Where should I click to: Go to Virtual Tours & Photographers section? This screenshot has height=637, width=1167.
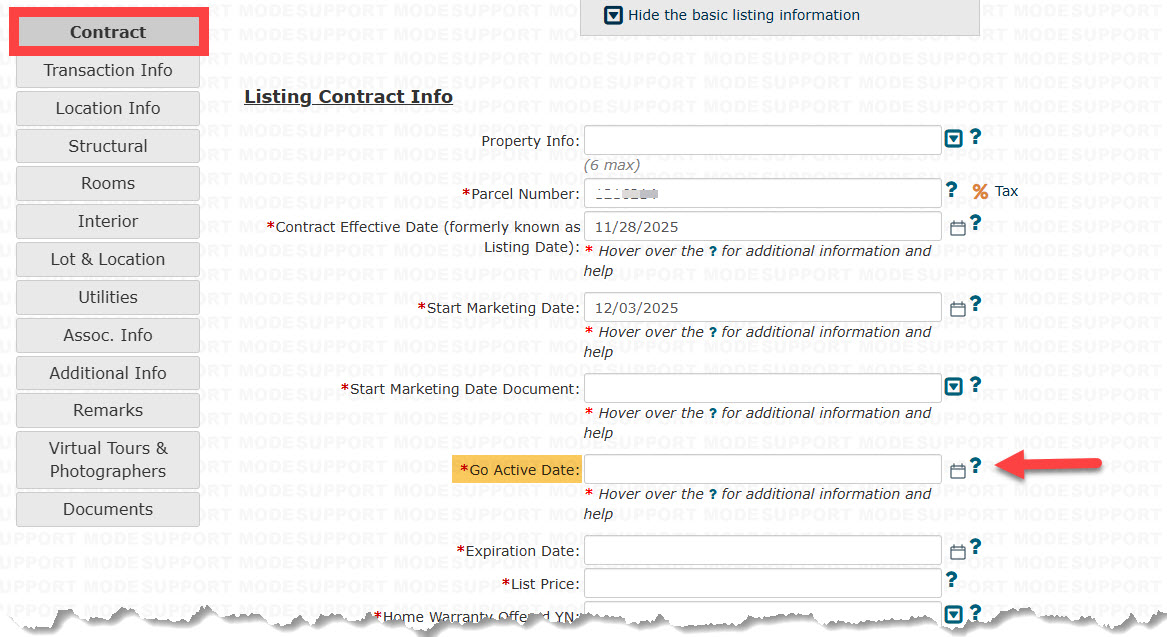(x=108, y=460)
